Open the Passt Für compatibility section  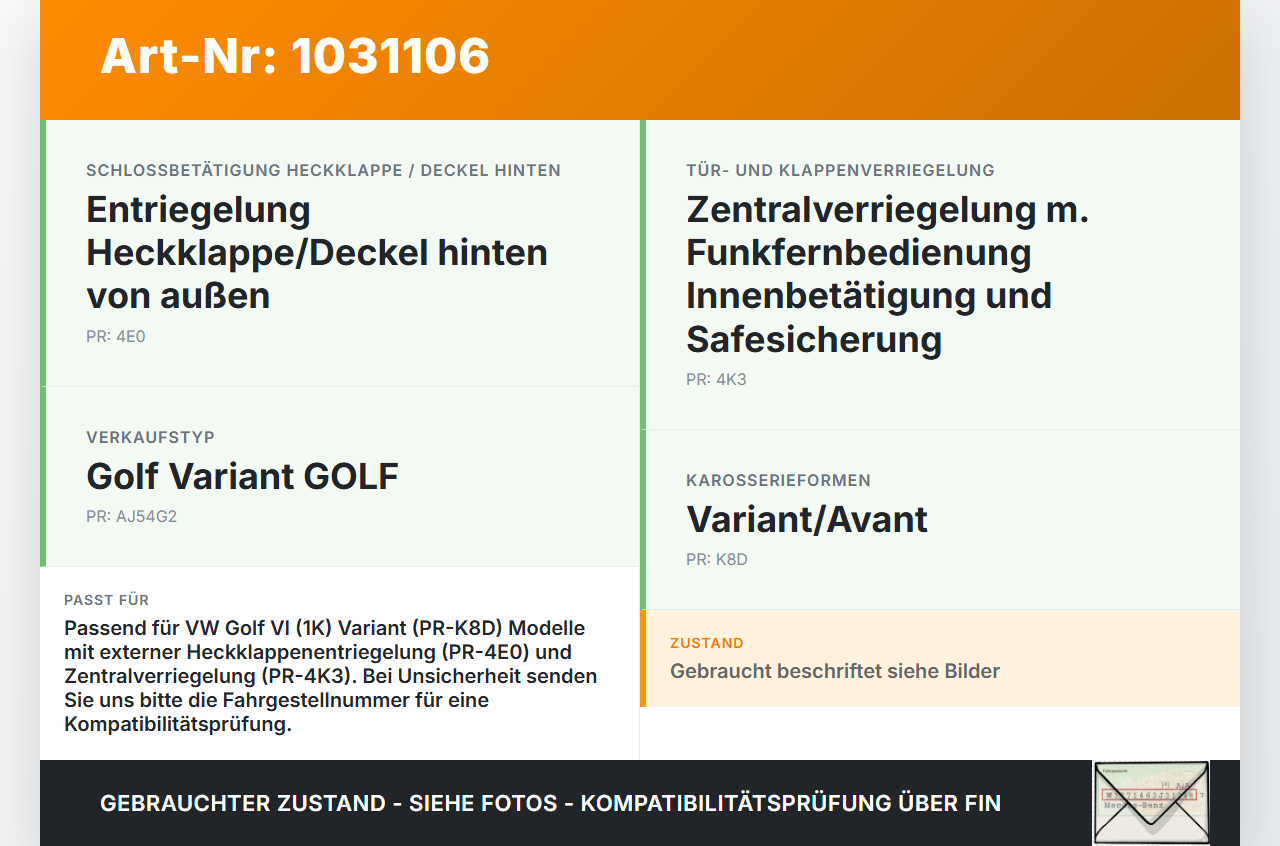(106, 600)
